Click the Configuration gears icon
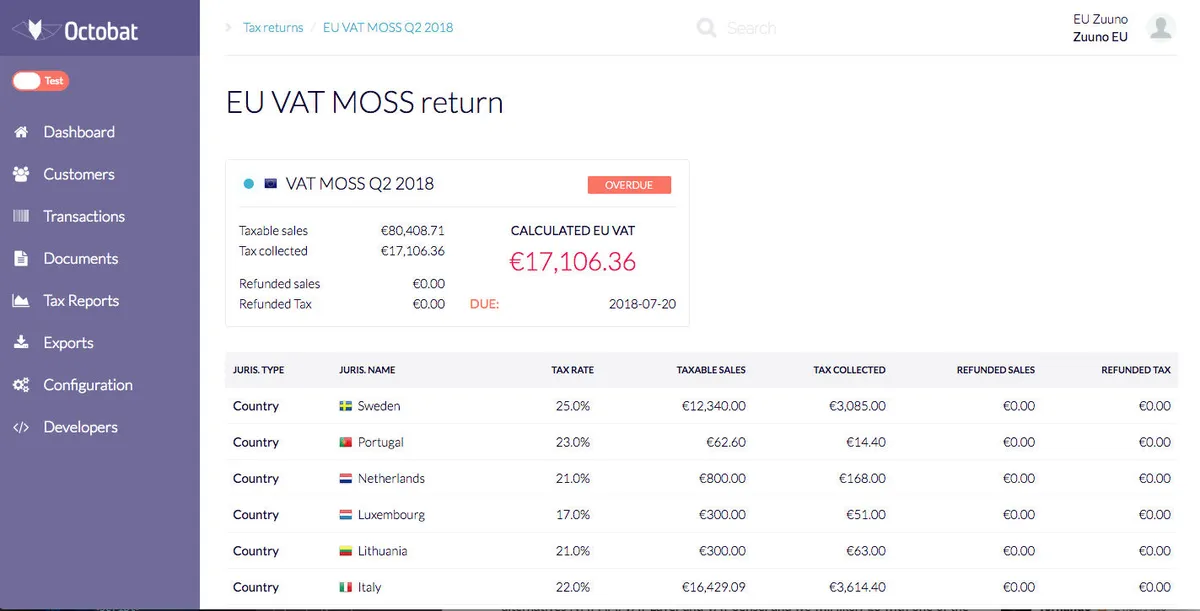The image size is (1200, 611). (21, 385)
